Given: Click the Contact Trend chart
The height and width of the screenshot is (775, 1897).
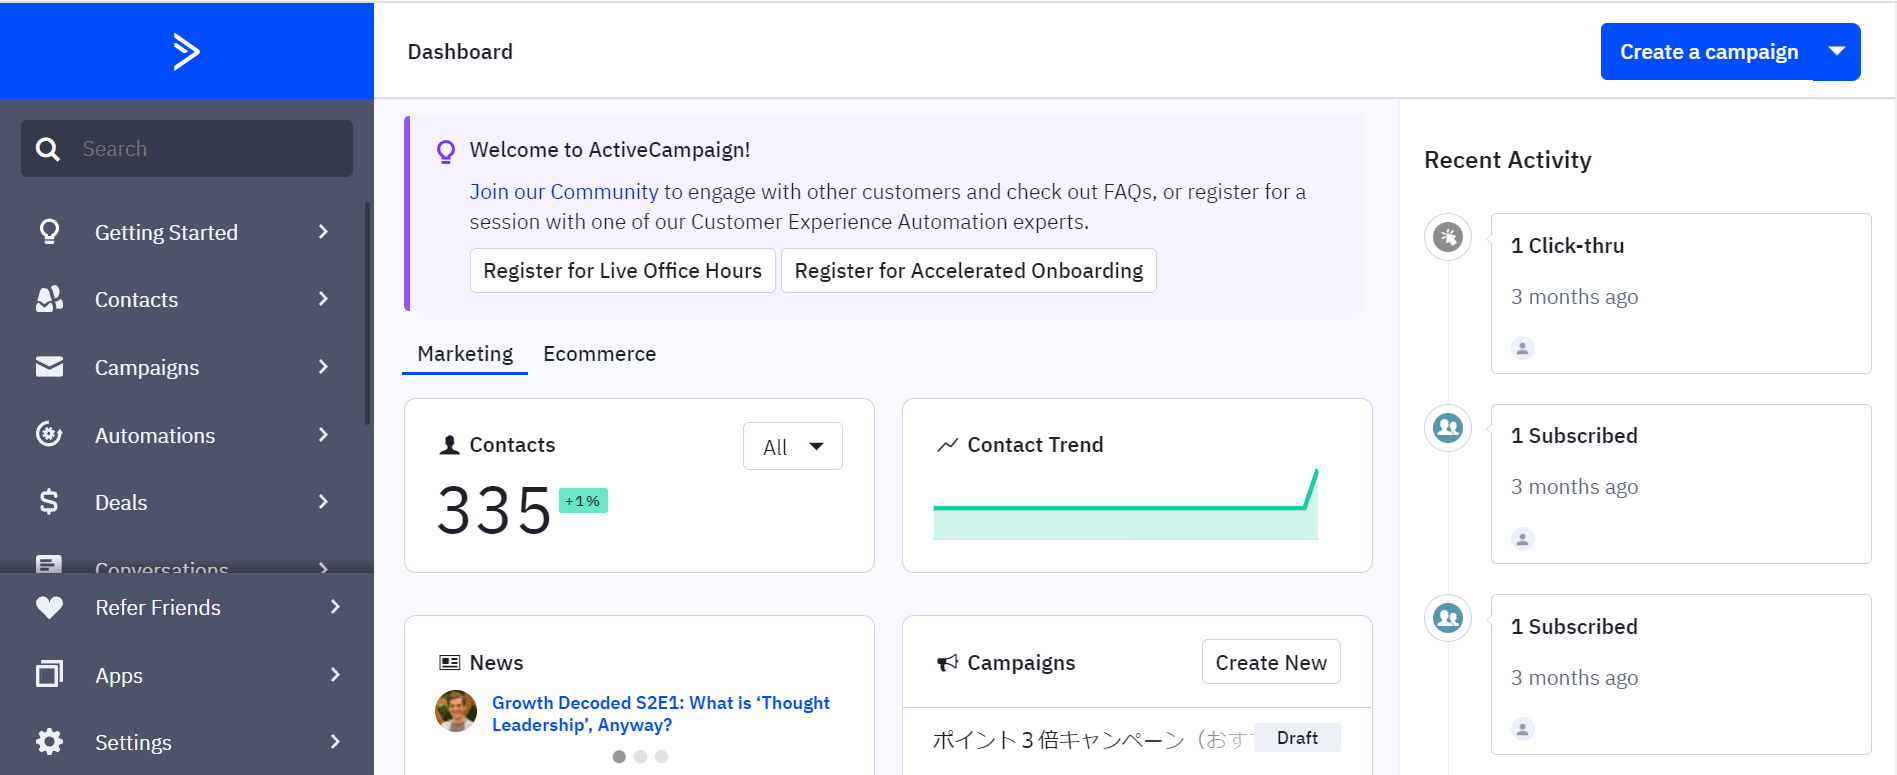Looking at the screenshot, I should (1126, 504).
